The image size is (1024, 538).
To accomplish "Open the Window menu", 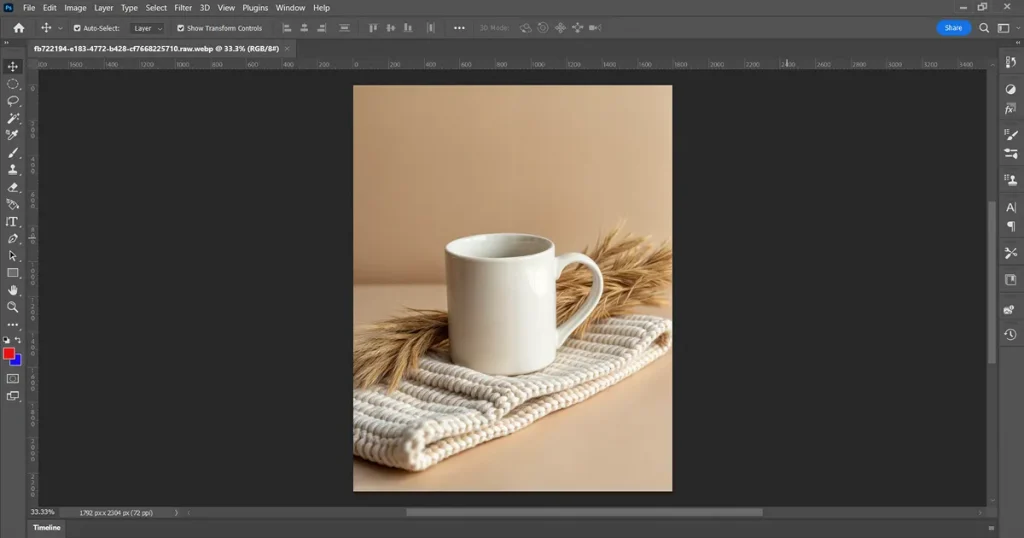I will click(x=290, y=8).
